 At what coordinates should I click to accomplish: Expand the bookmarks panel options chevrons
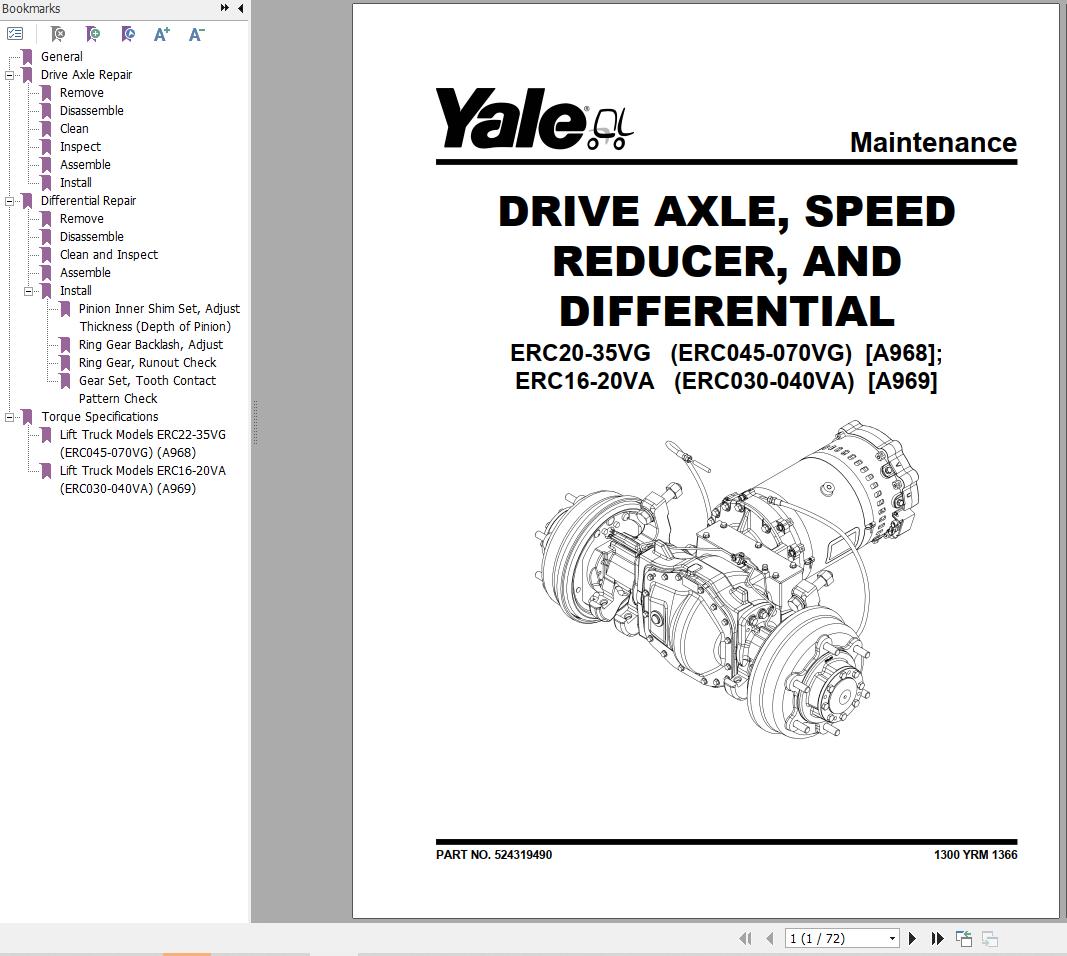coord(225,8)
